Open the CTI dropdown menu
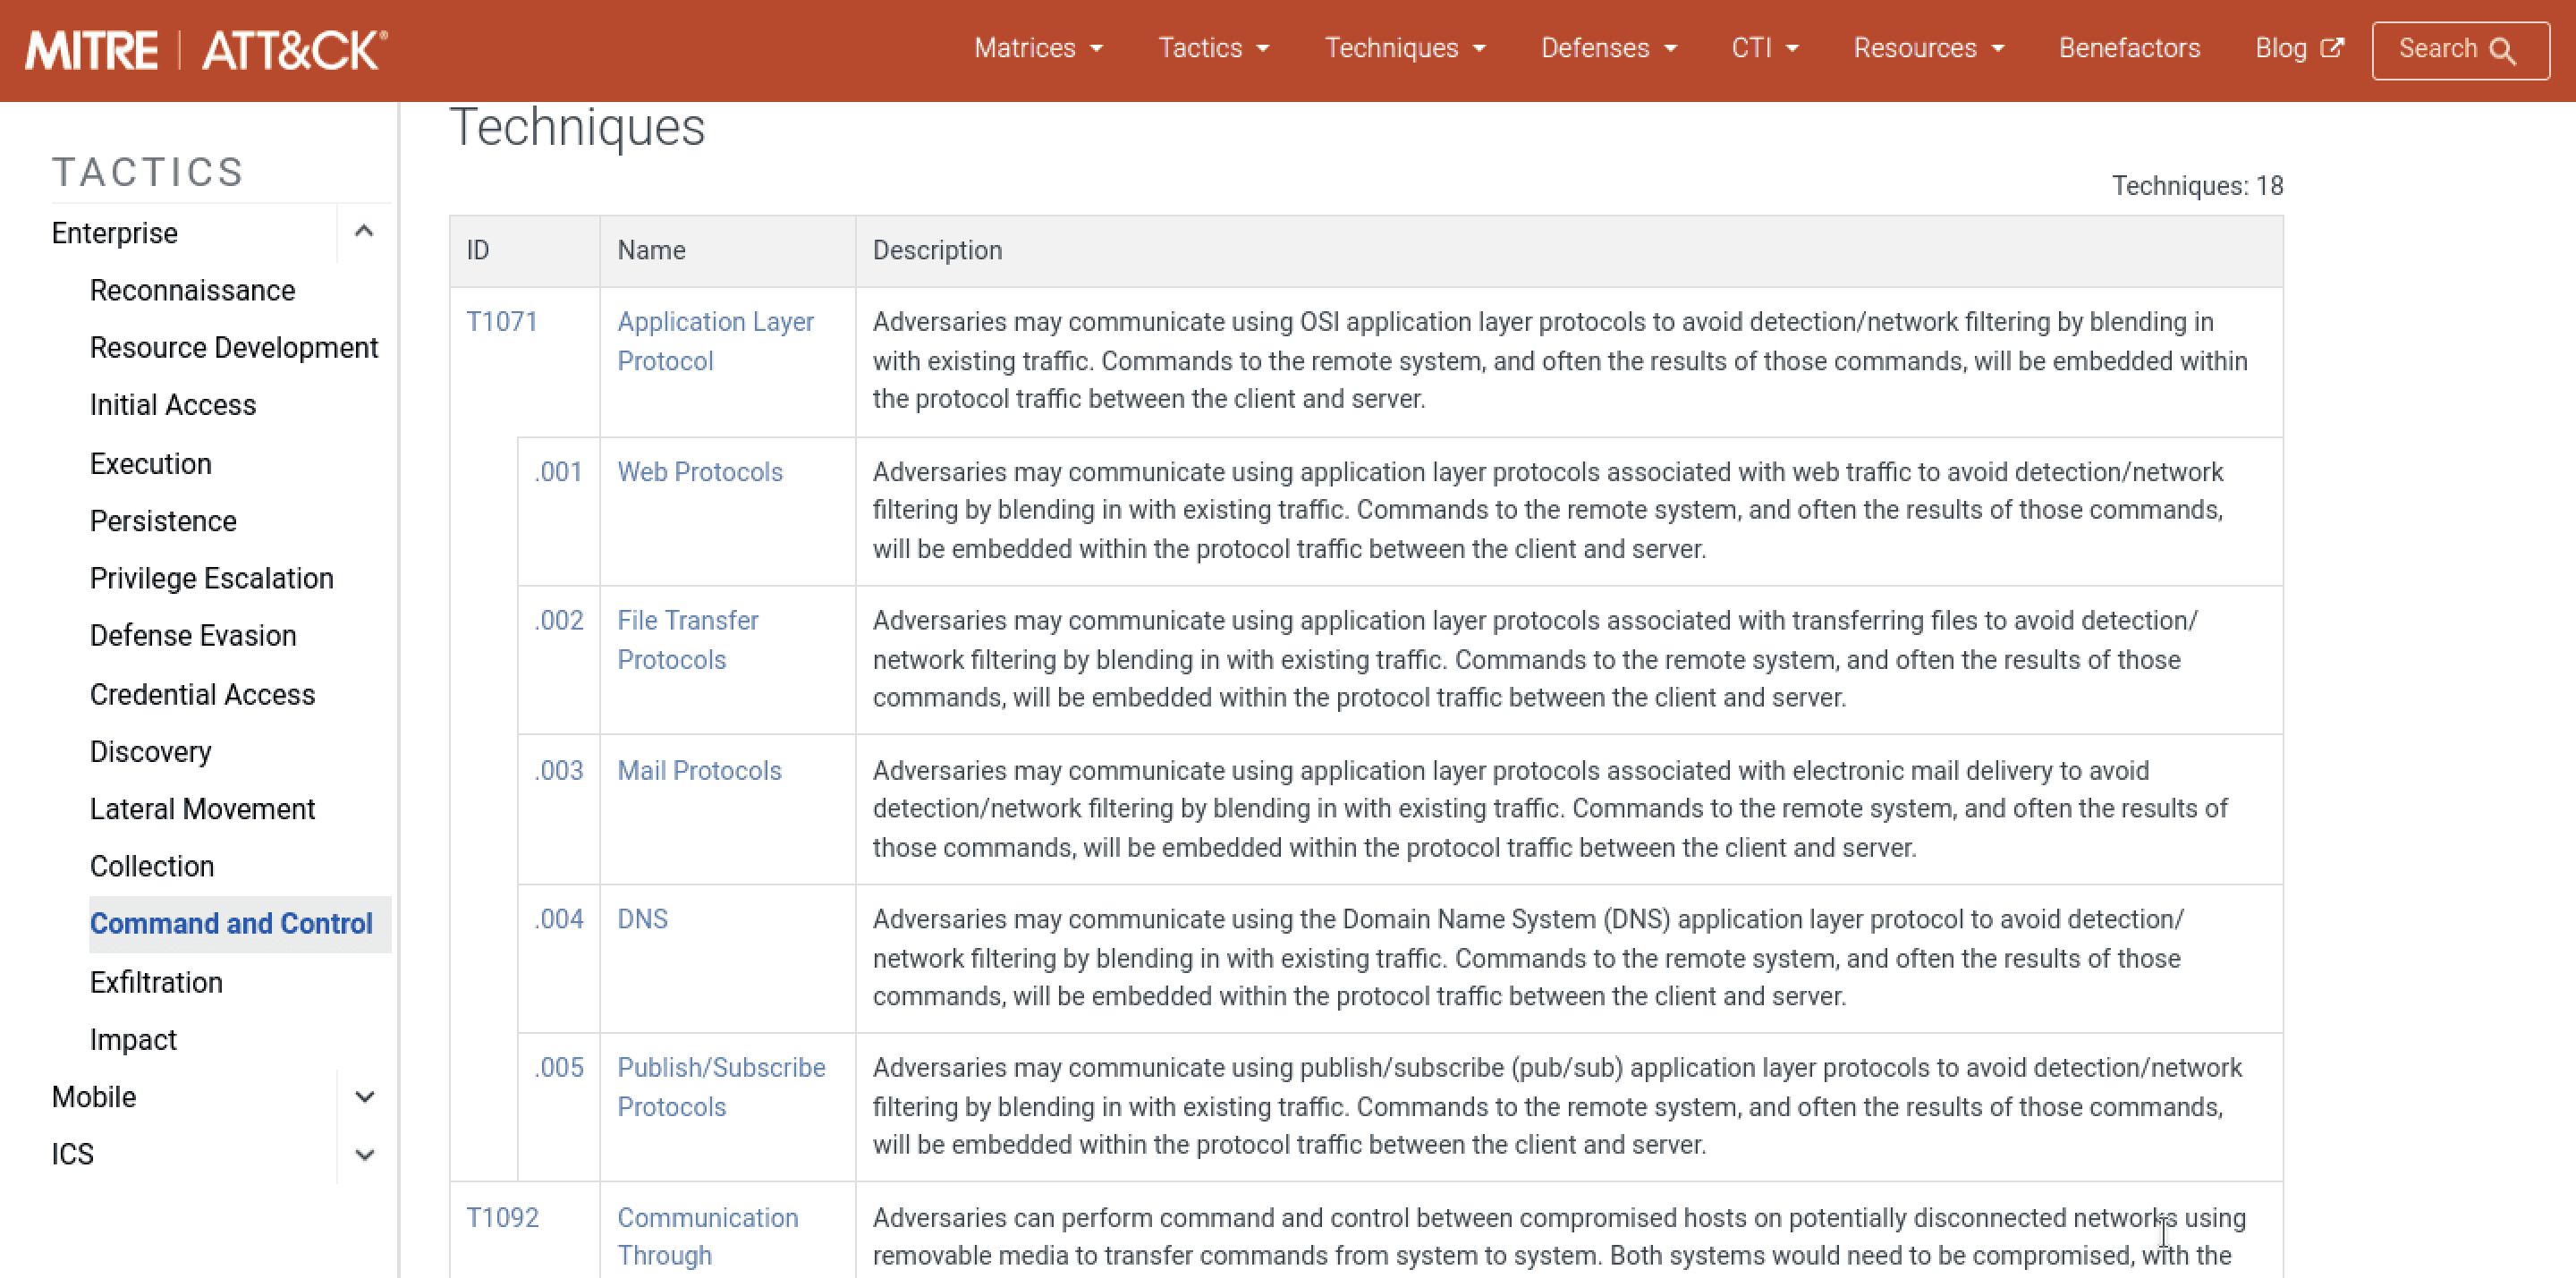 pos(1765,48)
